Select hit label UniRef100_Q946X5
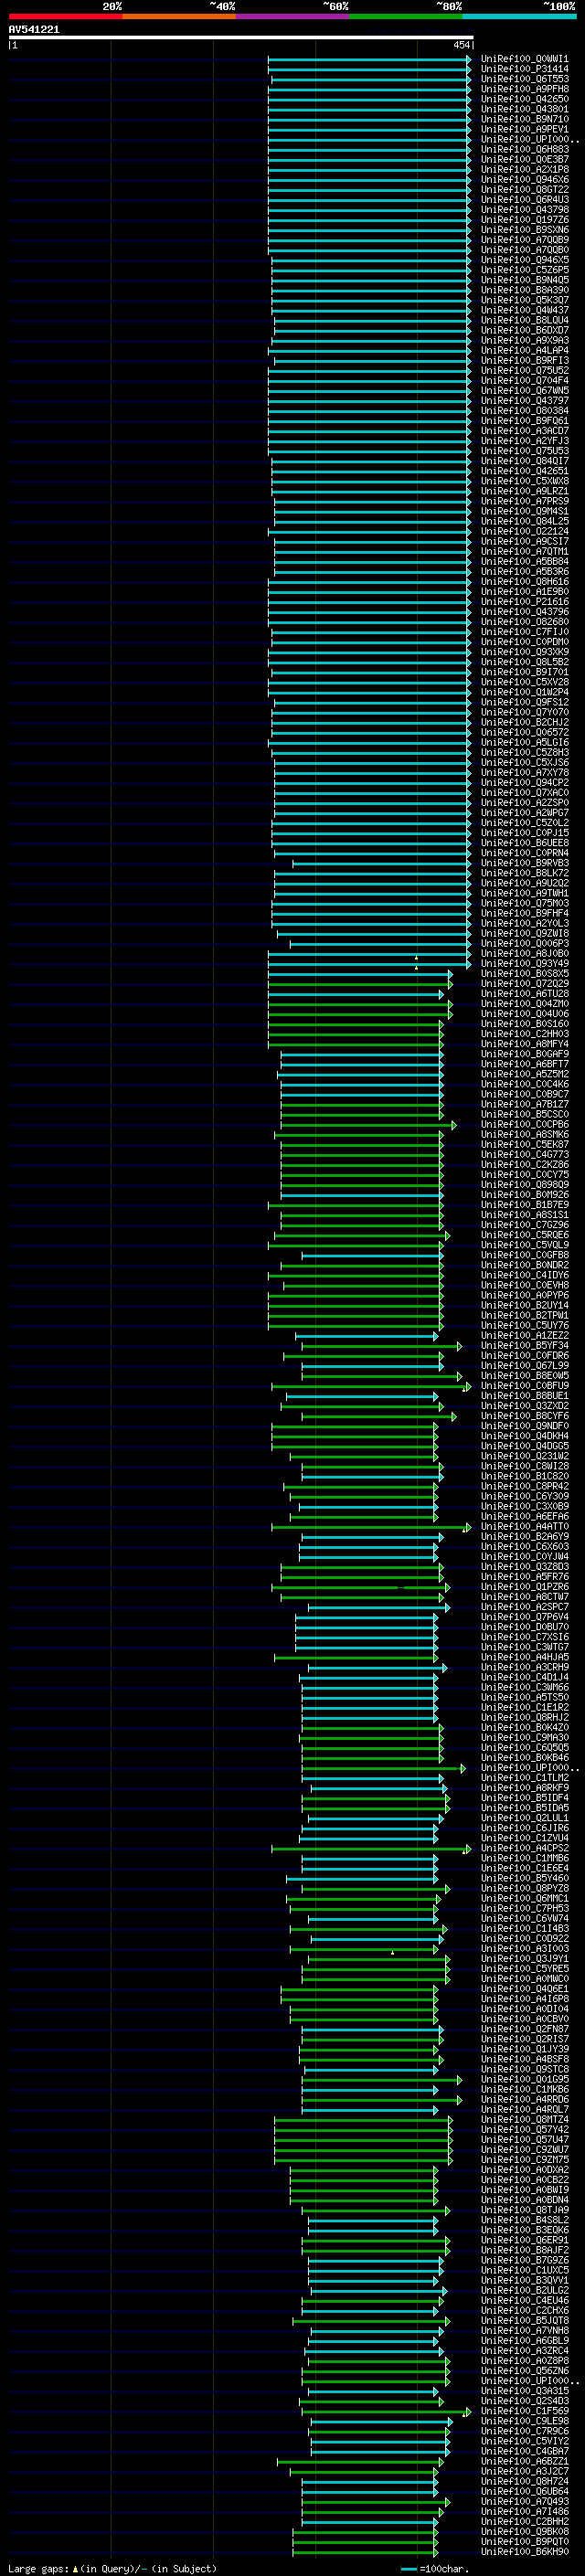 (524, 261)
